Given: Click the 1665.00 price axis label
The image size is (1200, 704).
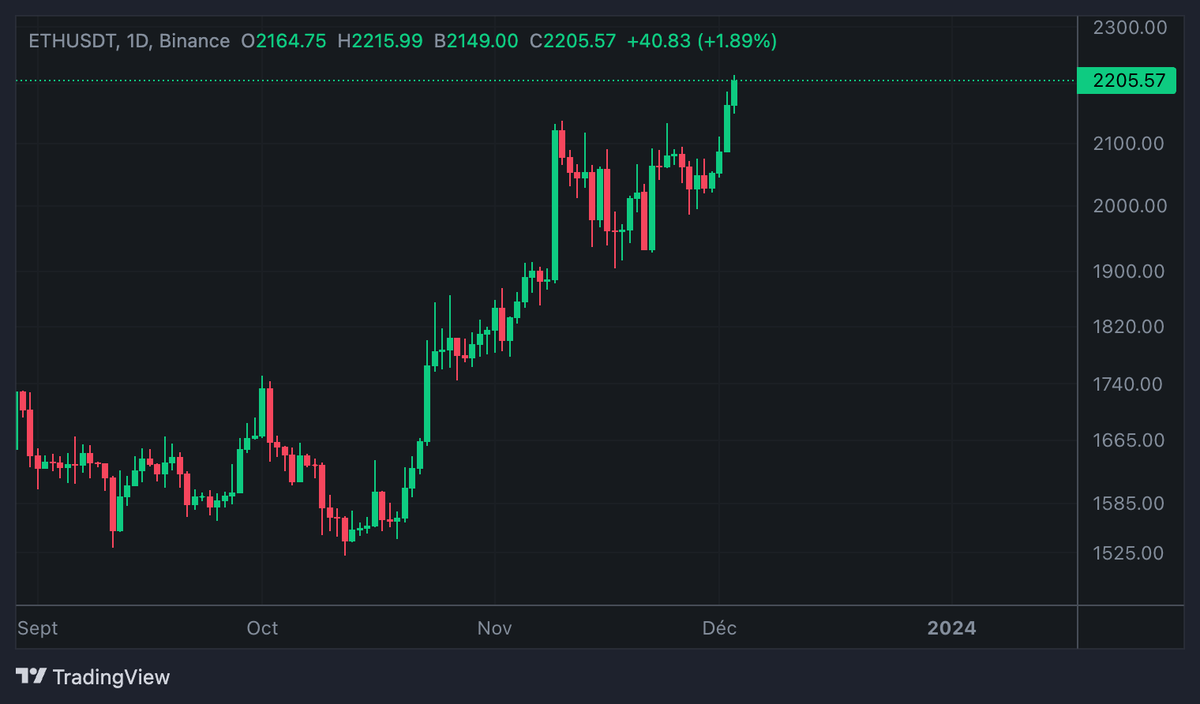Looking at the screenshot, I should click(x=1130, y=440).
